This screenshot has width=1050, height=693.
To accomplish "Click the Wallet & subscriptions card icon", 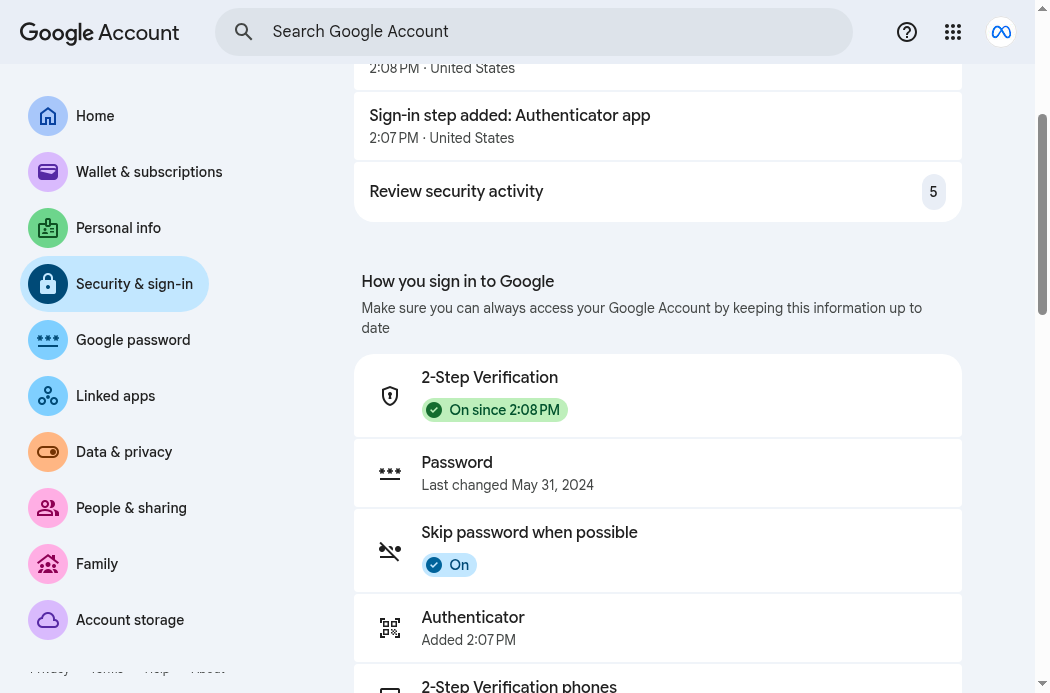I will (48, 172).
